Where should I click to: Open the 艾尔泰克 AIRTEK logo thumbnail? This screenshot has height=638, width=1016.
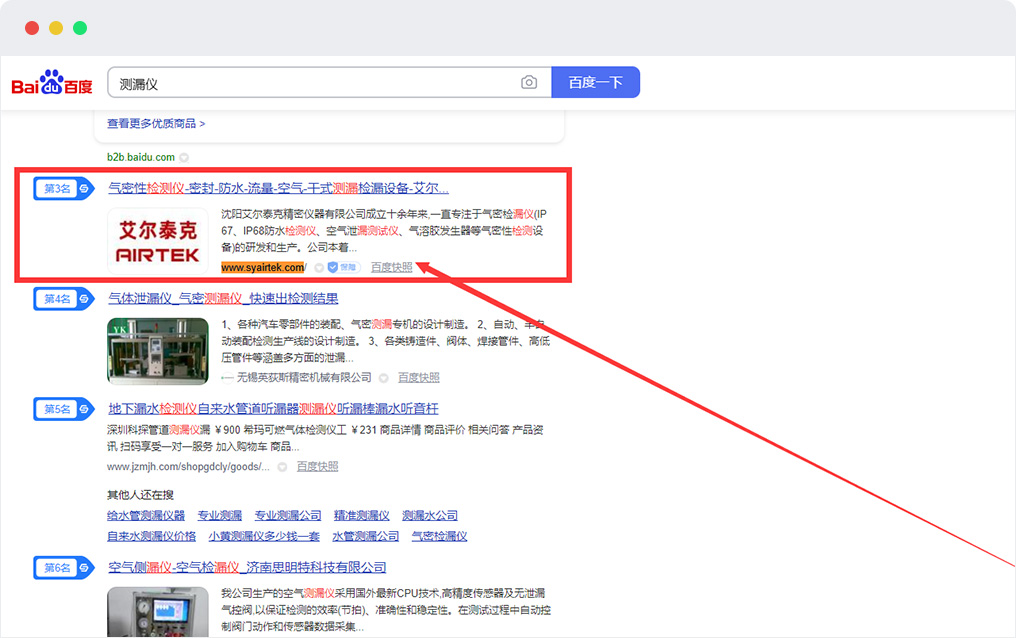(x=157, y=242)
